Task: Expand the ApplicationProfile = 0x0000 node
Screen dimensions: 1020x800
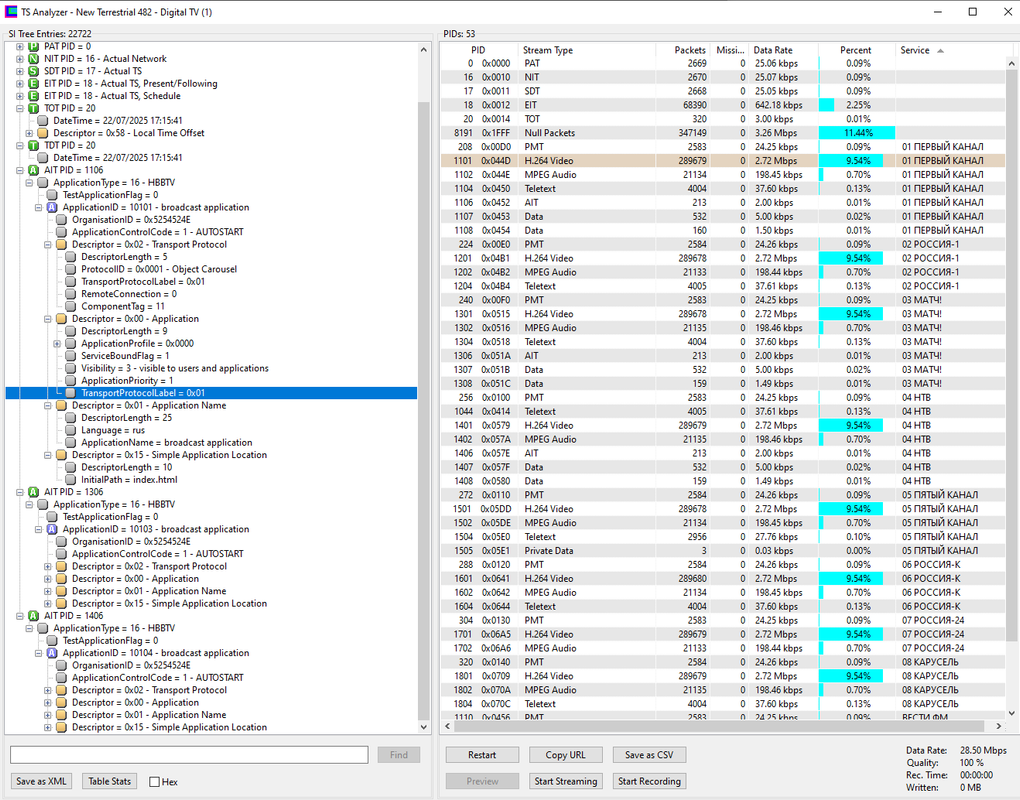Action: coord(57,344)
